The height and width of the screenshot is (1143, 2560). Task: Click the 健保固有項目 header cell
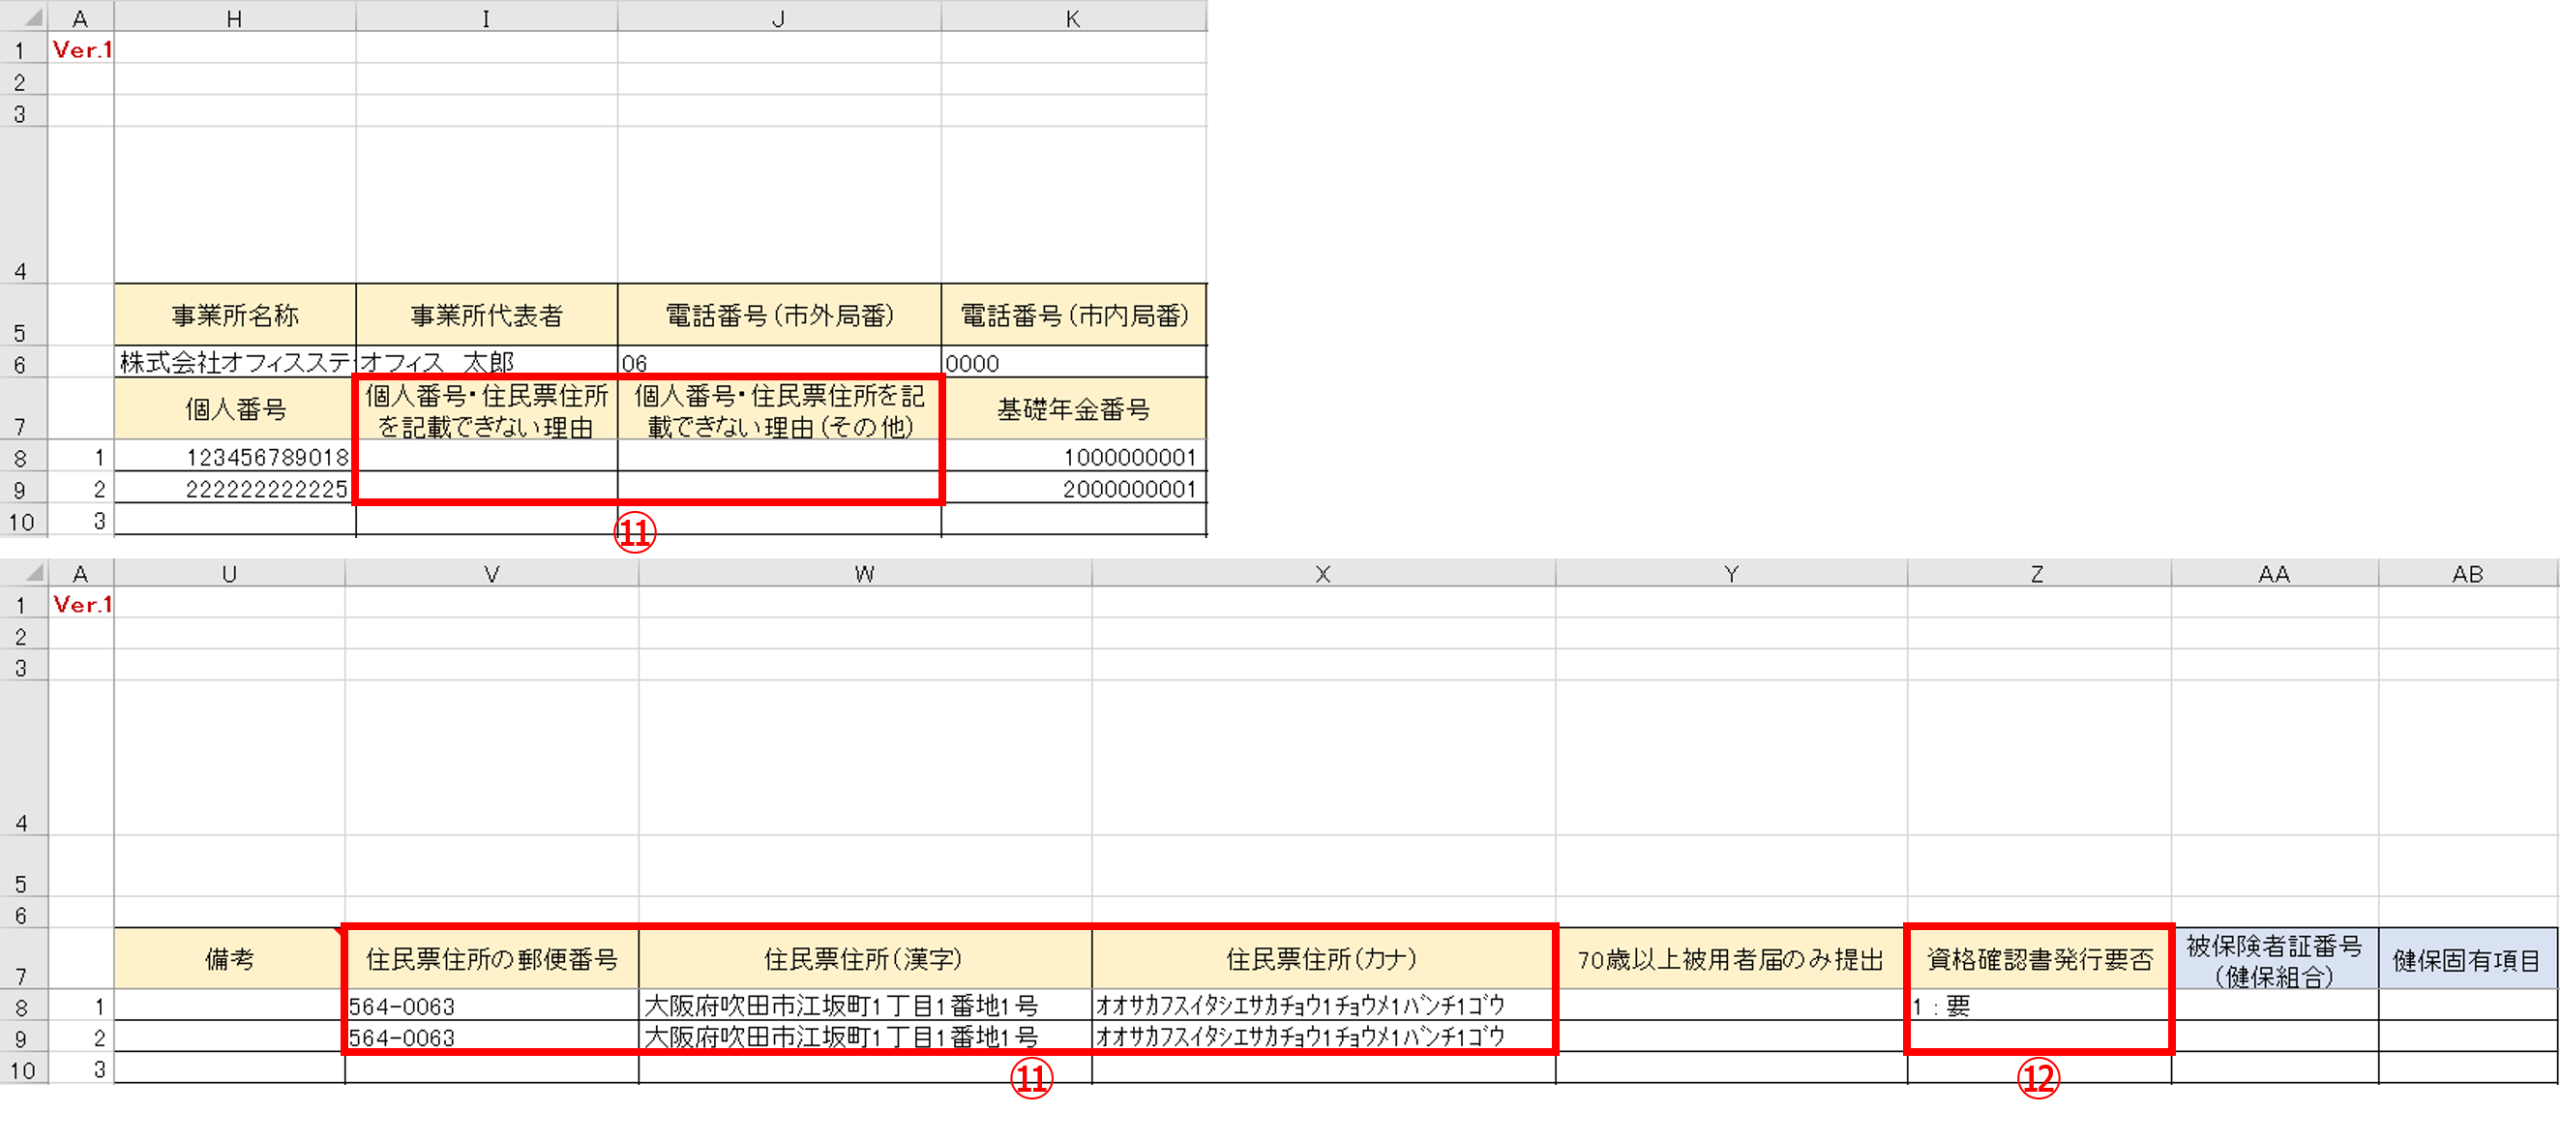click(x=2466, y=959)
